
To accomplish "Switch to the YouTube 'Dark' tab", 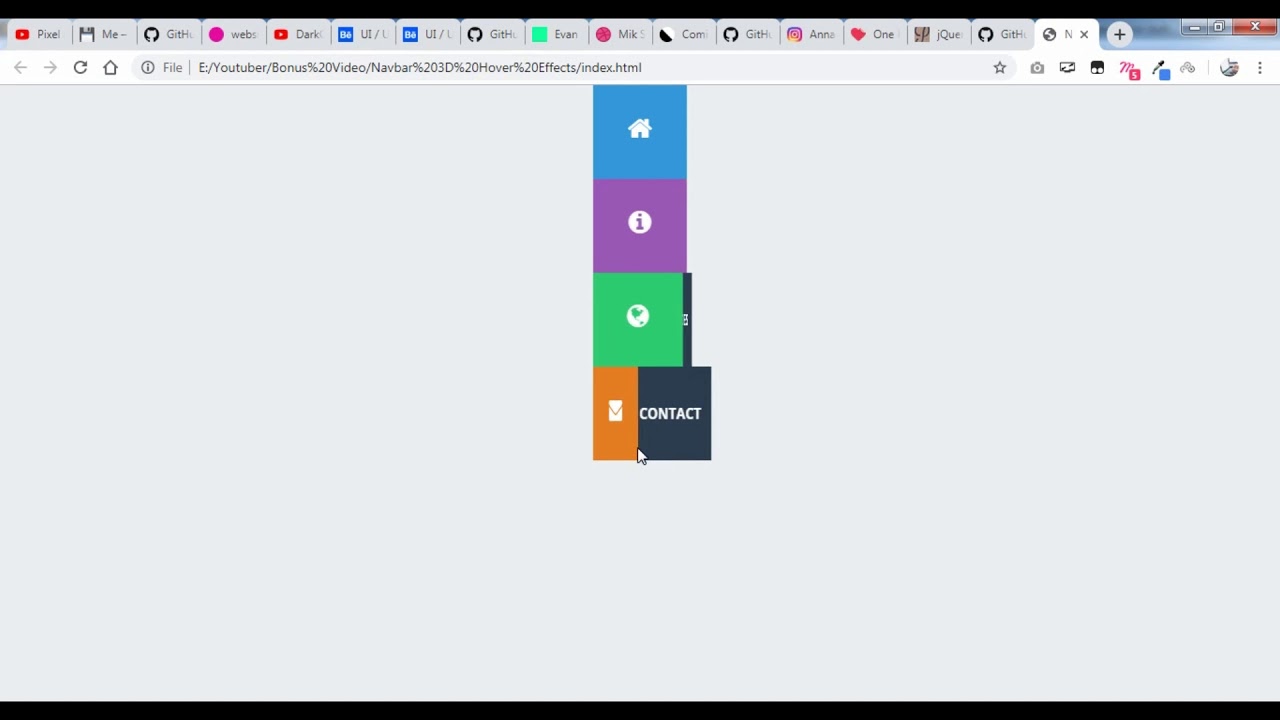I will [x=297, y=34].
